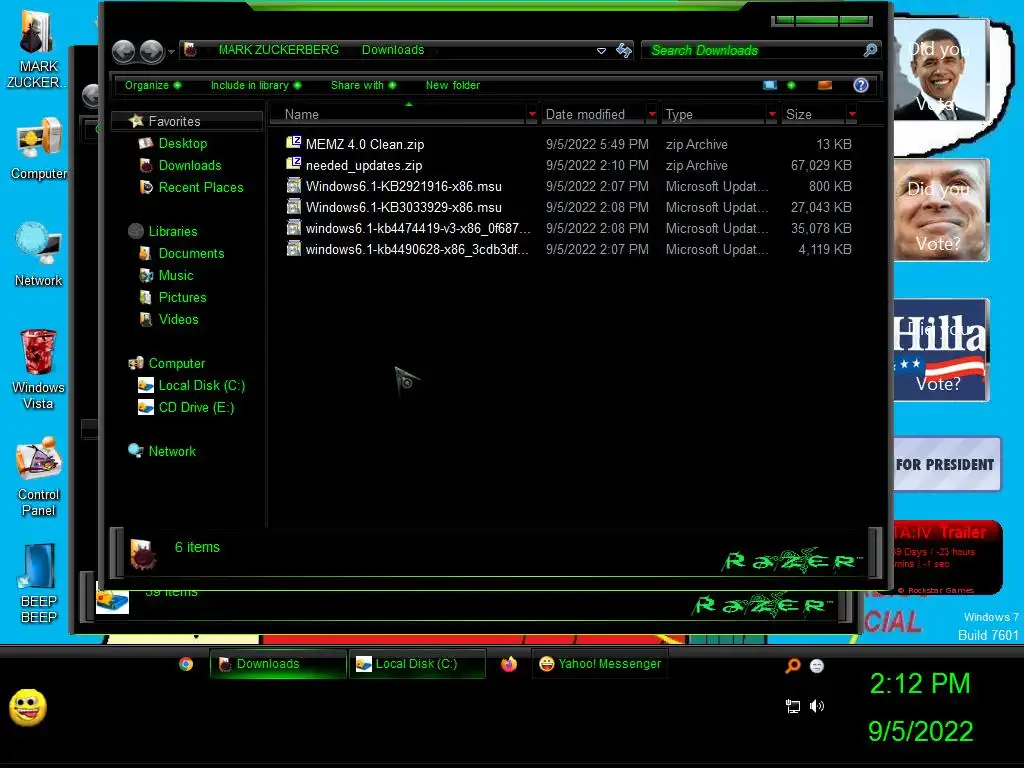Click the Back navigation button in Downloads window
The image size is (1024, 768).
coord(123,51)
